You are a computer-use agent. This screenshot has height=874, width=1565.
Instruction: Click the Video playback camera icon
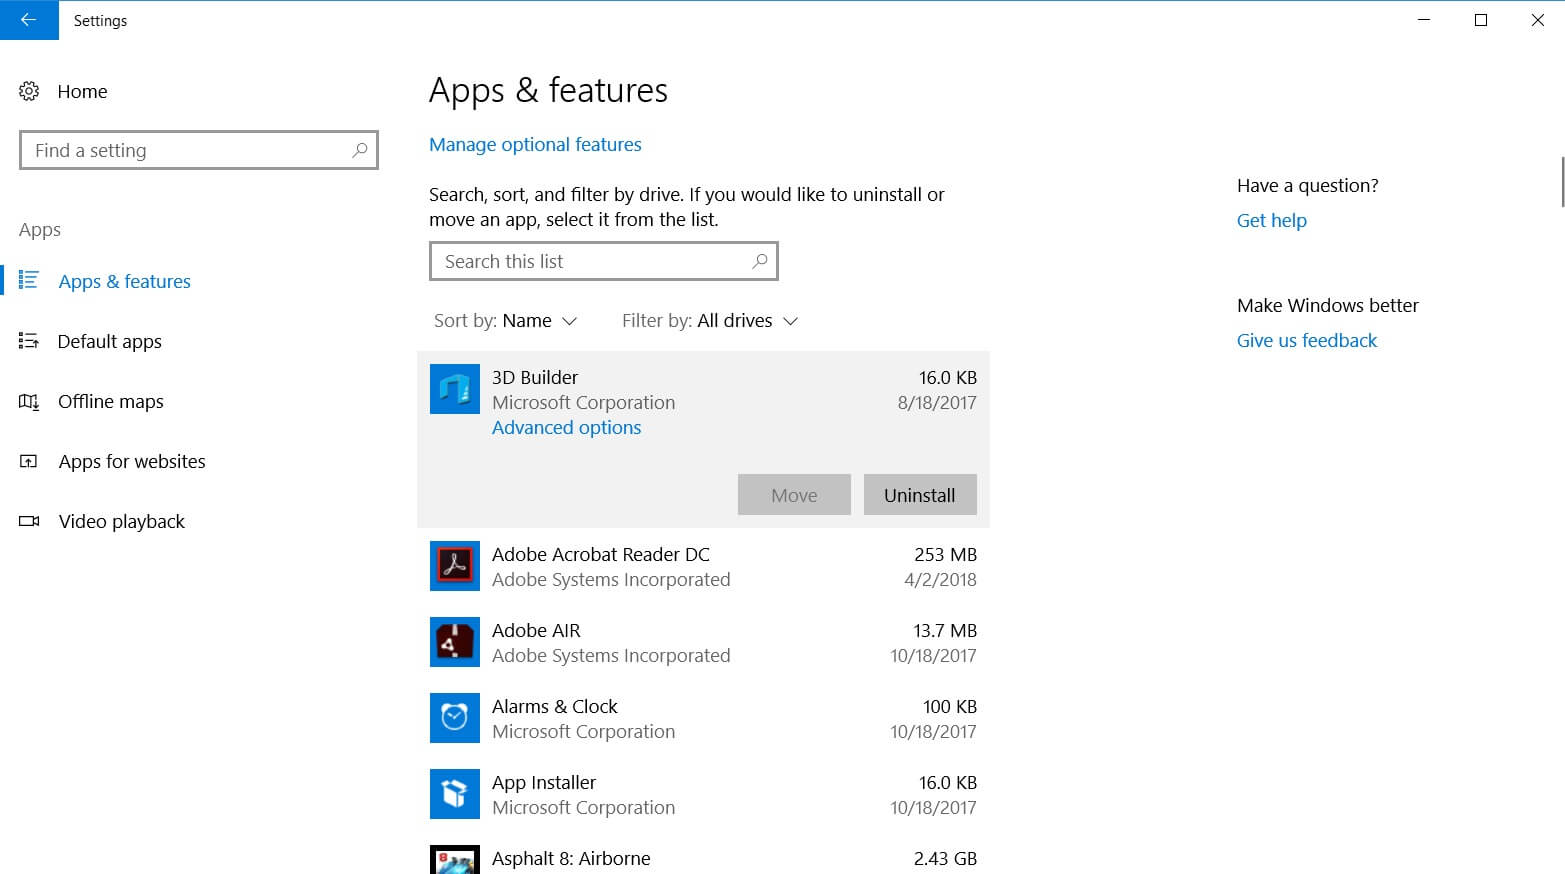[29, 521]
